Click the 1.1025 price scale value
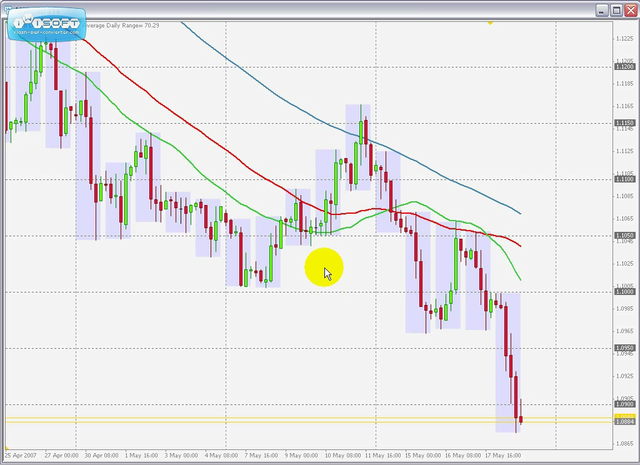 624,264
